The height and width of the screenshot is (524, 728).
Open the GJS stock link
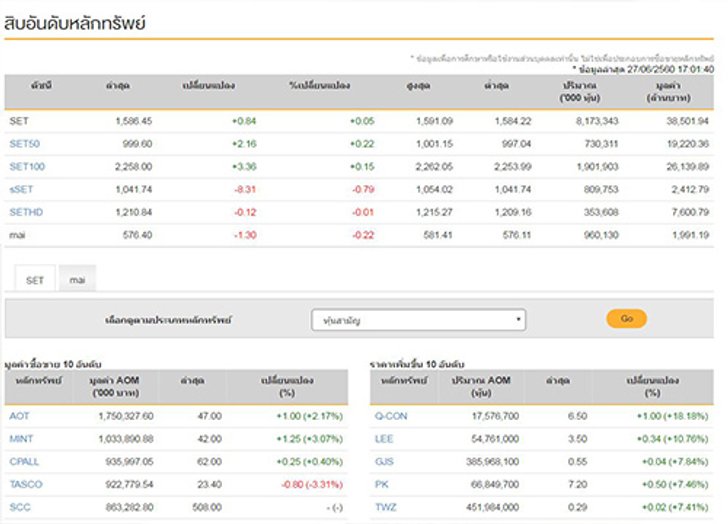point(384,462)
